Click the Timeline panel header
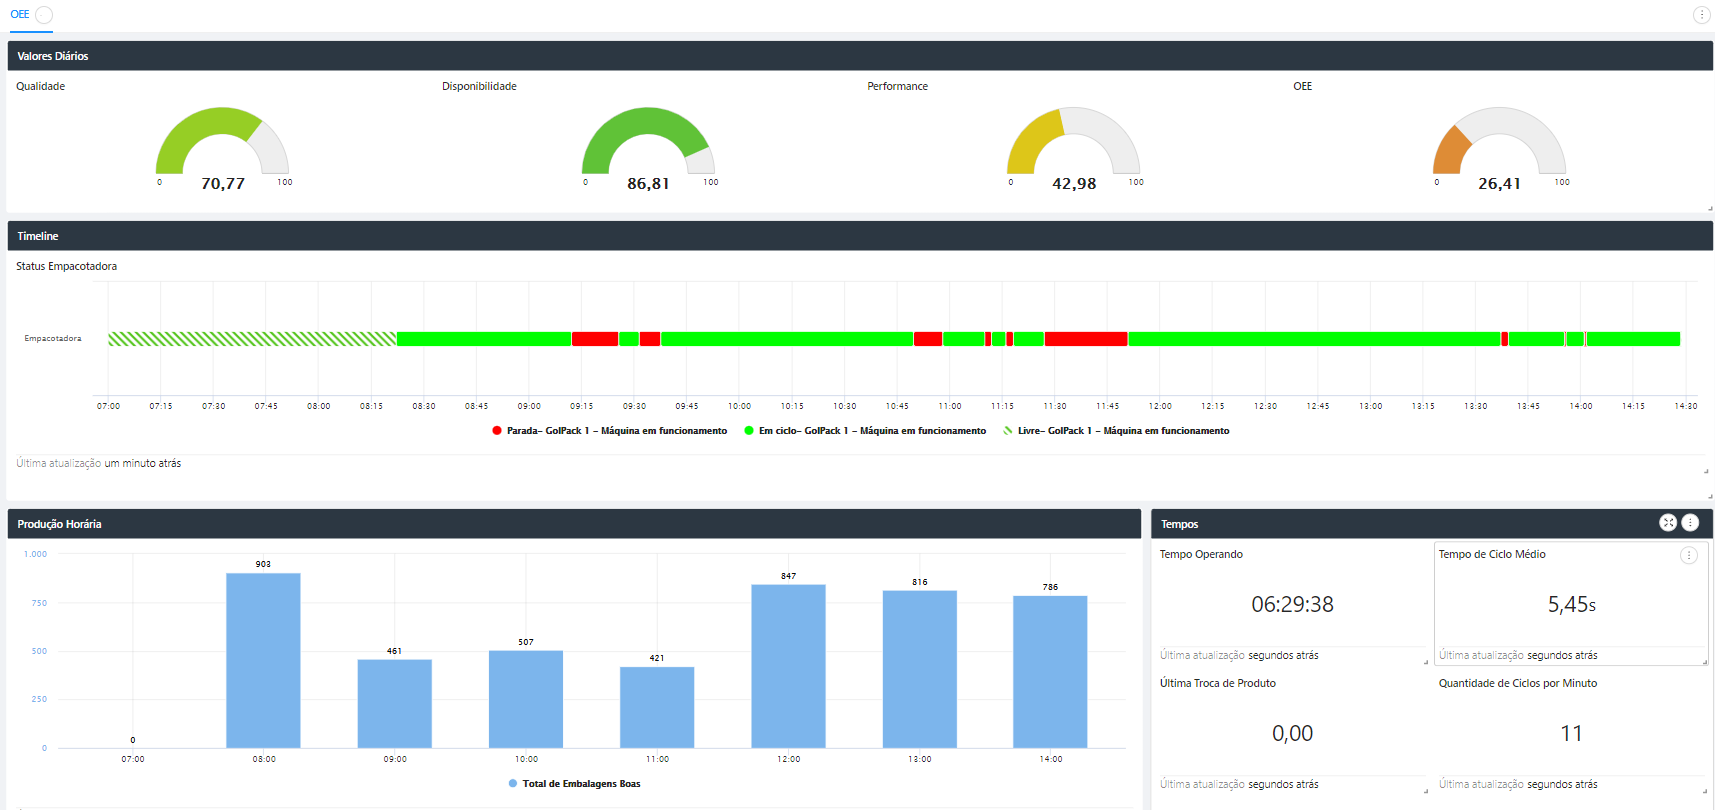1715x810 pixels. pos(860,236)
